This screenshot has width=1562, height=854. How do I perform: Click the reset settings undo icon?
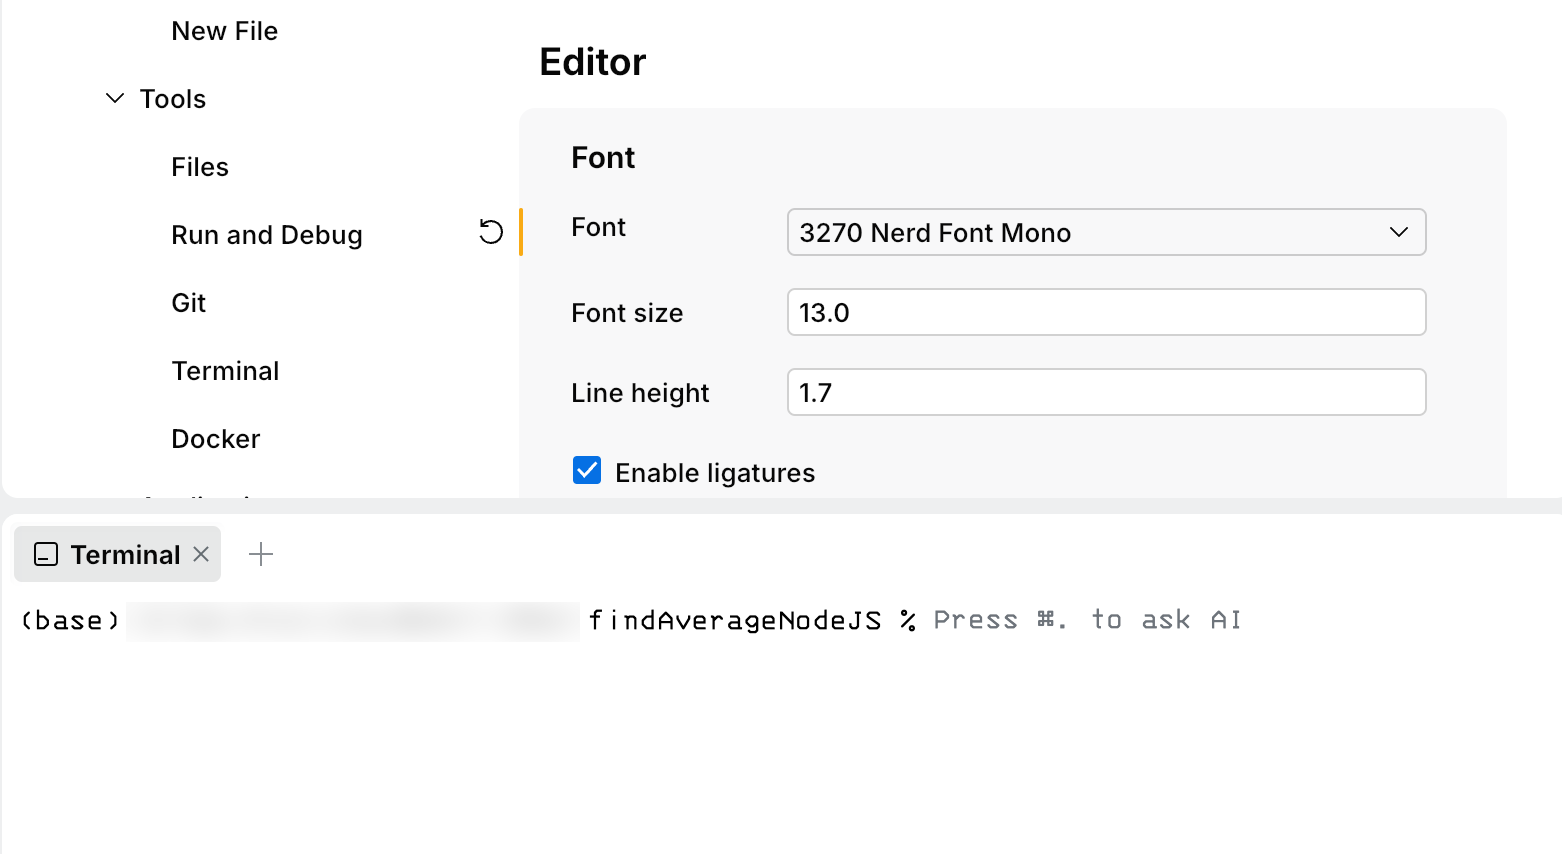coord(490,232)
